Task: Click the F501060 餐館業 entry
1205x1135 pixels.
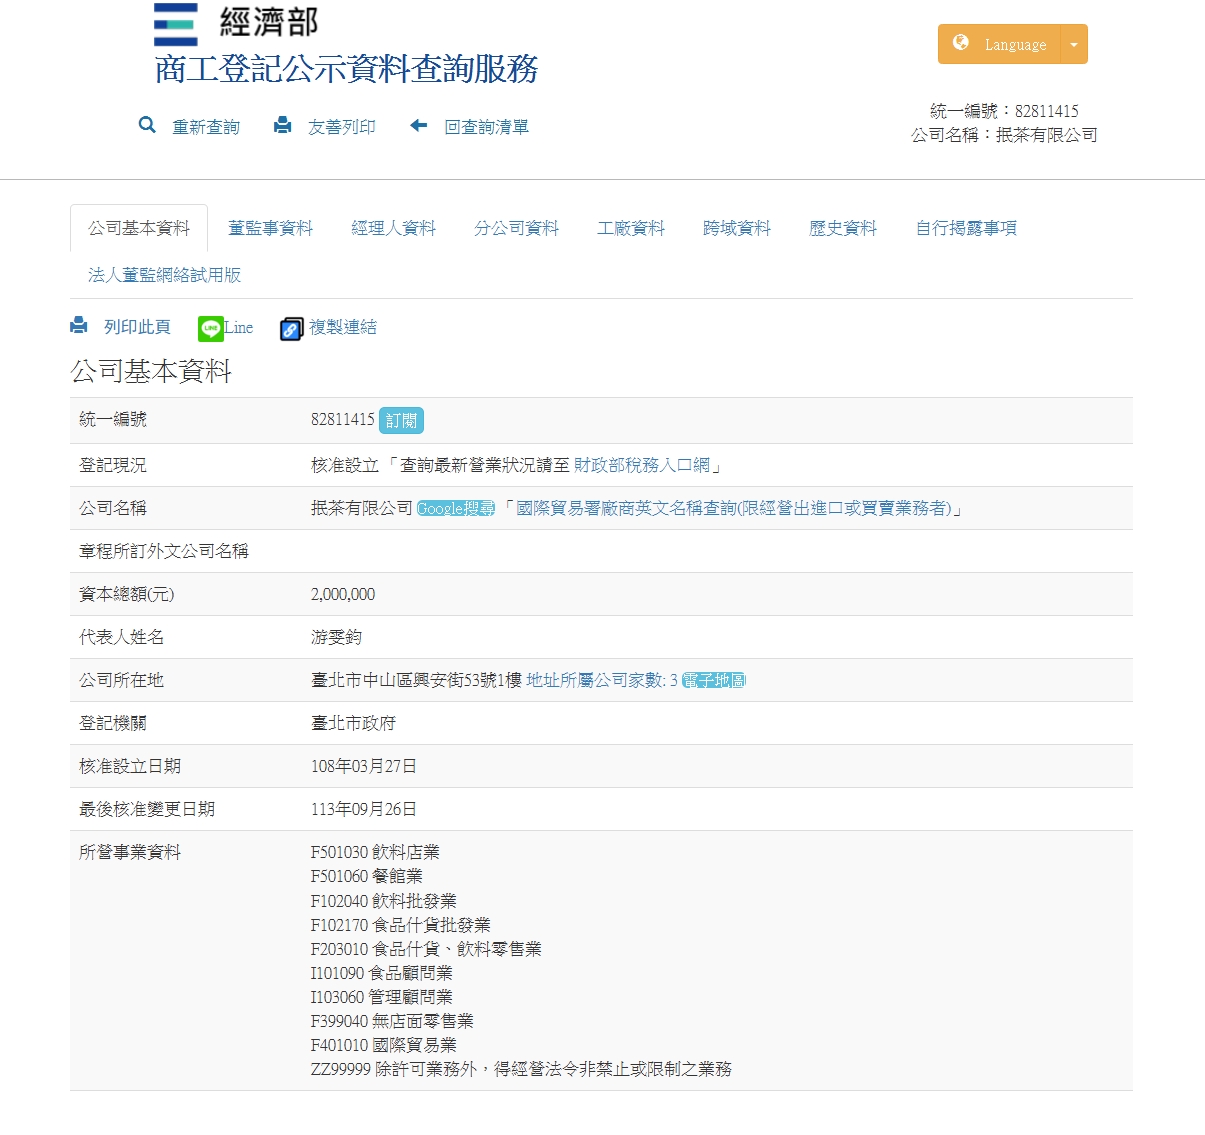Action: [x=367, y=876]
